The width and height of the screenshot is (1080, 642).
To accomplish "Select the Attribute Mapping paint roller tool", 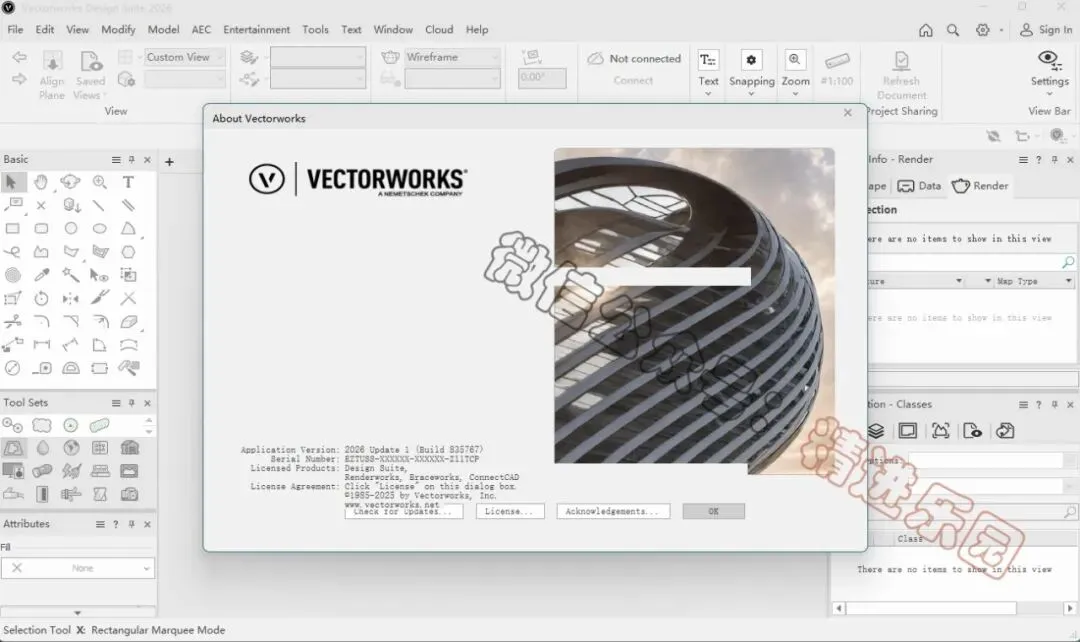I will 129,368.
